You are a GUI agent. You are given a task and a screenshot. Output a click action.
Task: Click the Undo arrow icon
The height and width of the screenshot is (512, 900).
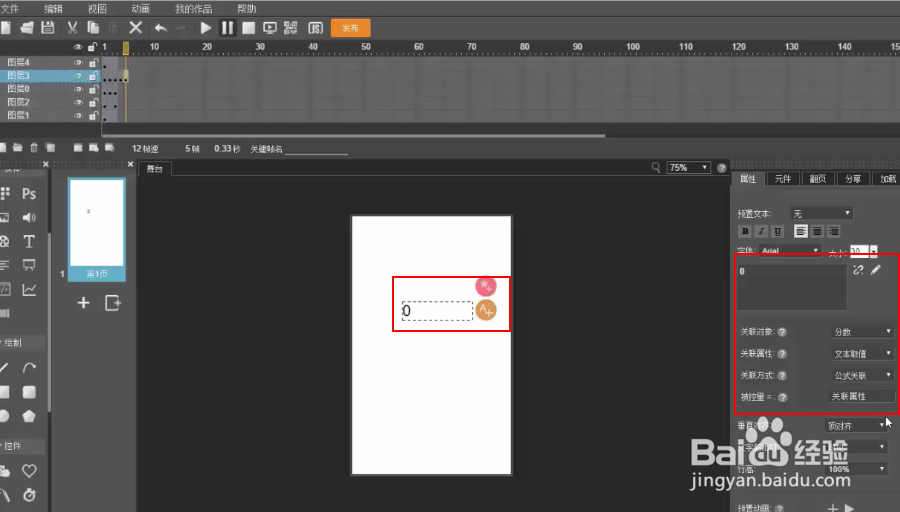[161, 28]
